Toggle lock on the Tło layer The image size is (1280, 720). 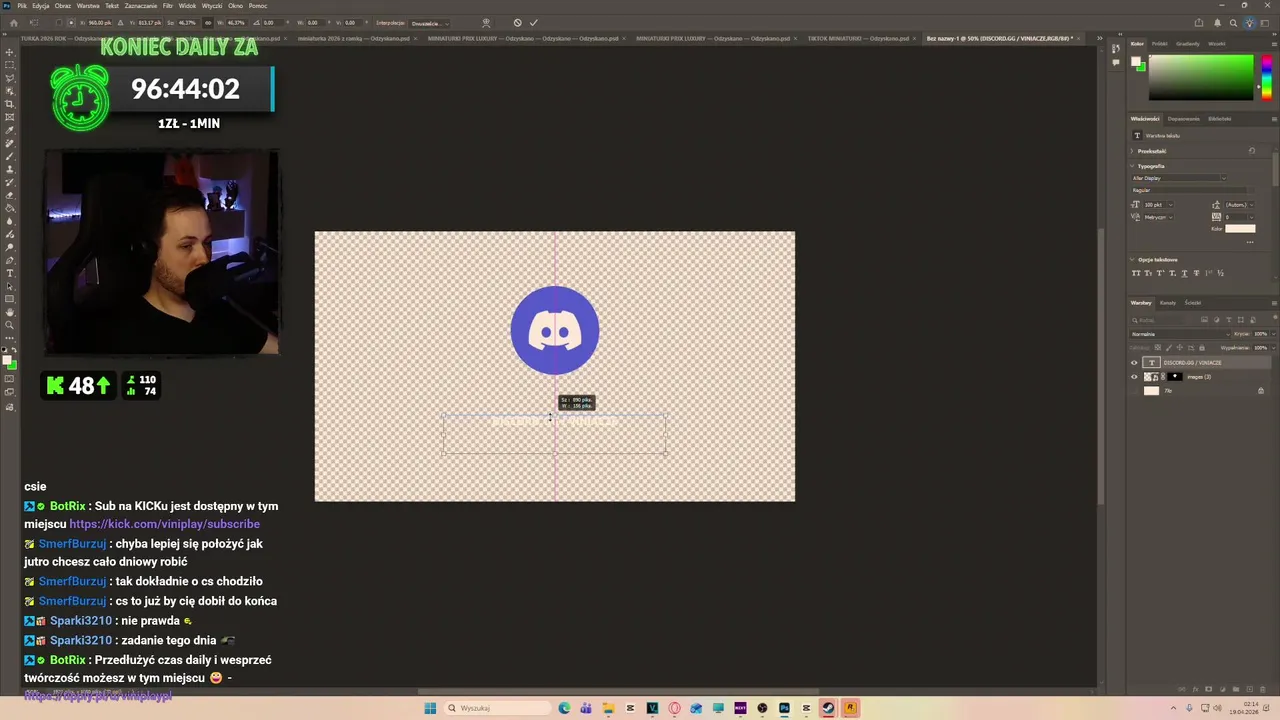1260,391
